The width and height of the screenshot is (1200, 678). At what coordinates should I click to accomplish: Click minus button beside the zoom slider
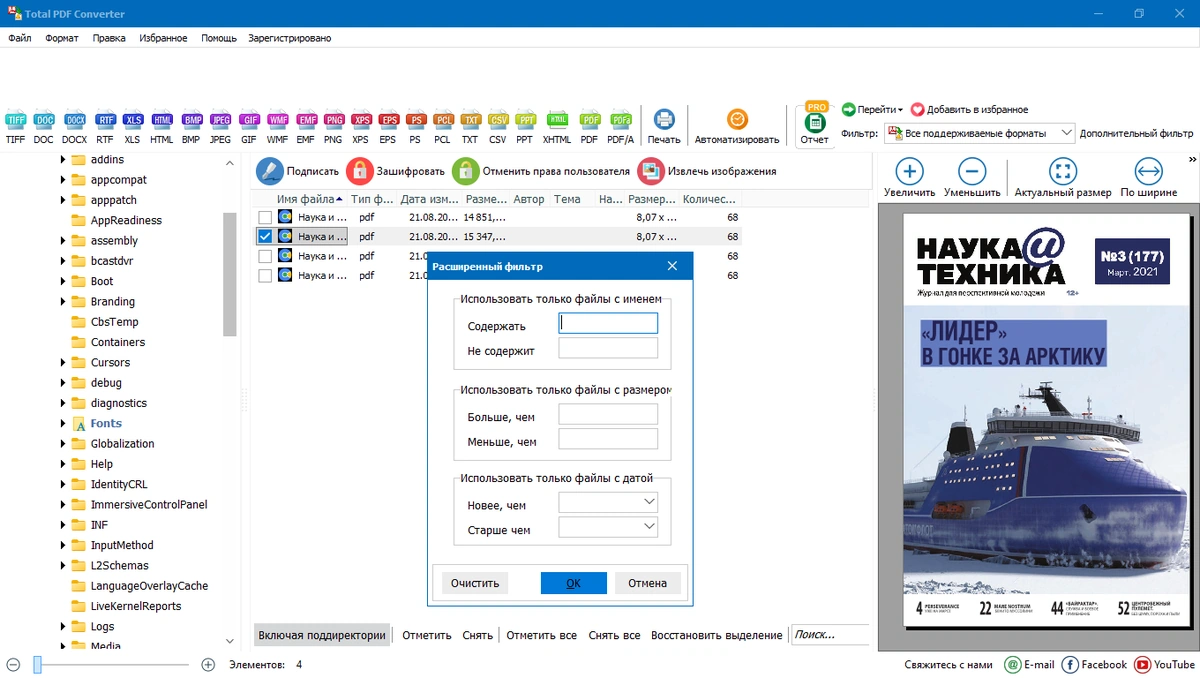pos(13,664)
